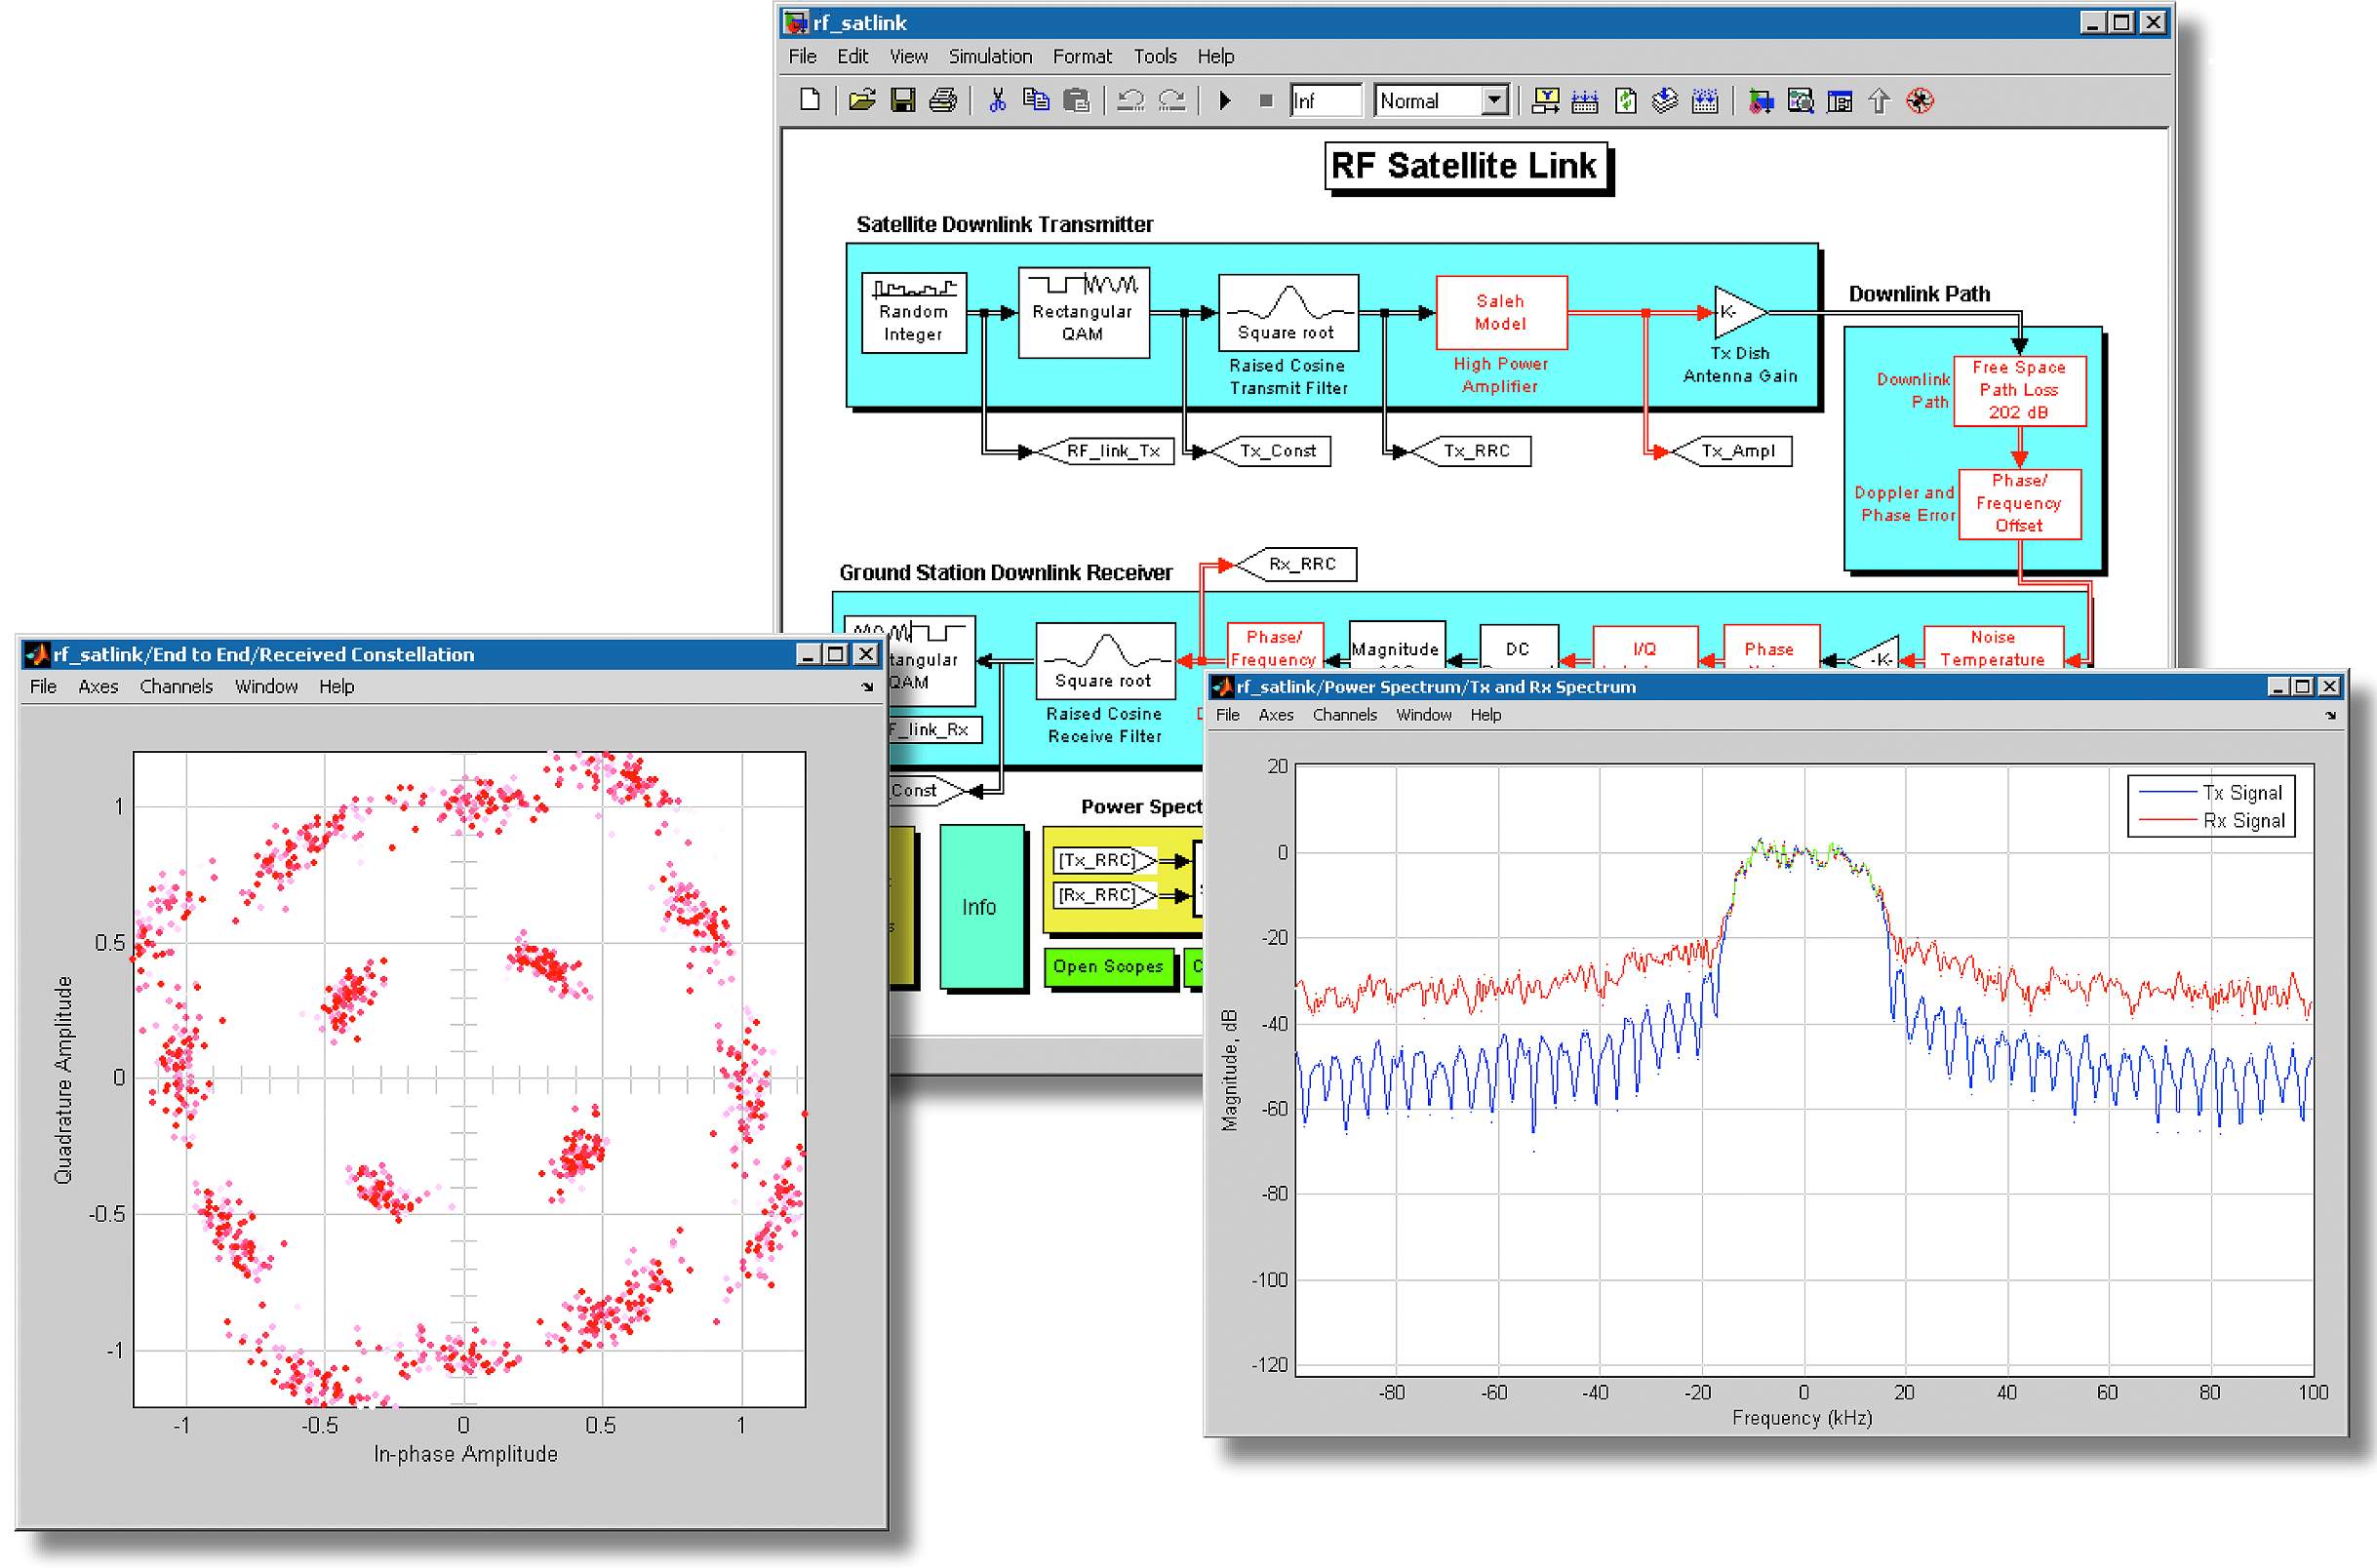Open the Channels menu in the spectrum window
The width and height of the screenshot is (2377, 1568).
point(1344,715)
